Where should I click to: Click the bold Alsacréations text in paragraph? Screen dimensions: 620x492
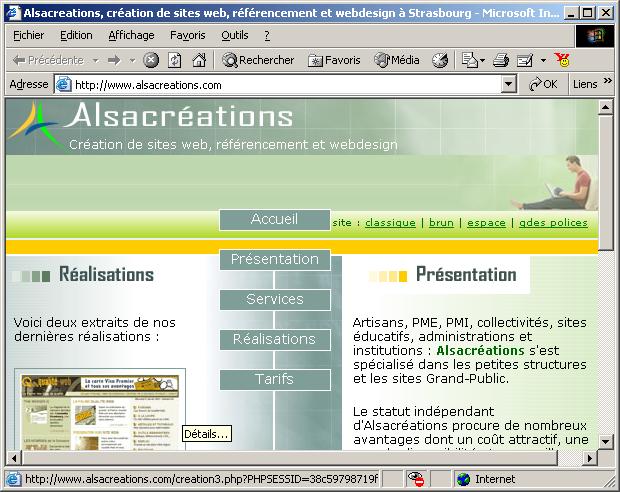click(480, 350)
